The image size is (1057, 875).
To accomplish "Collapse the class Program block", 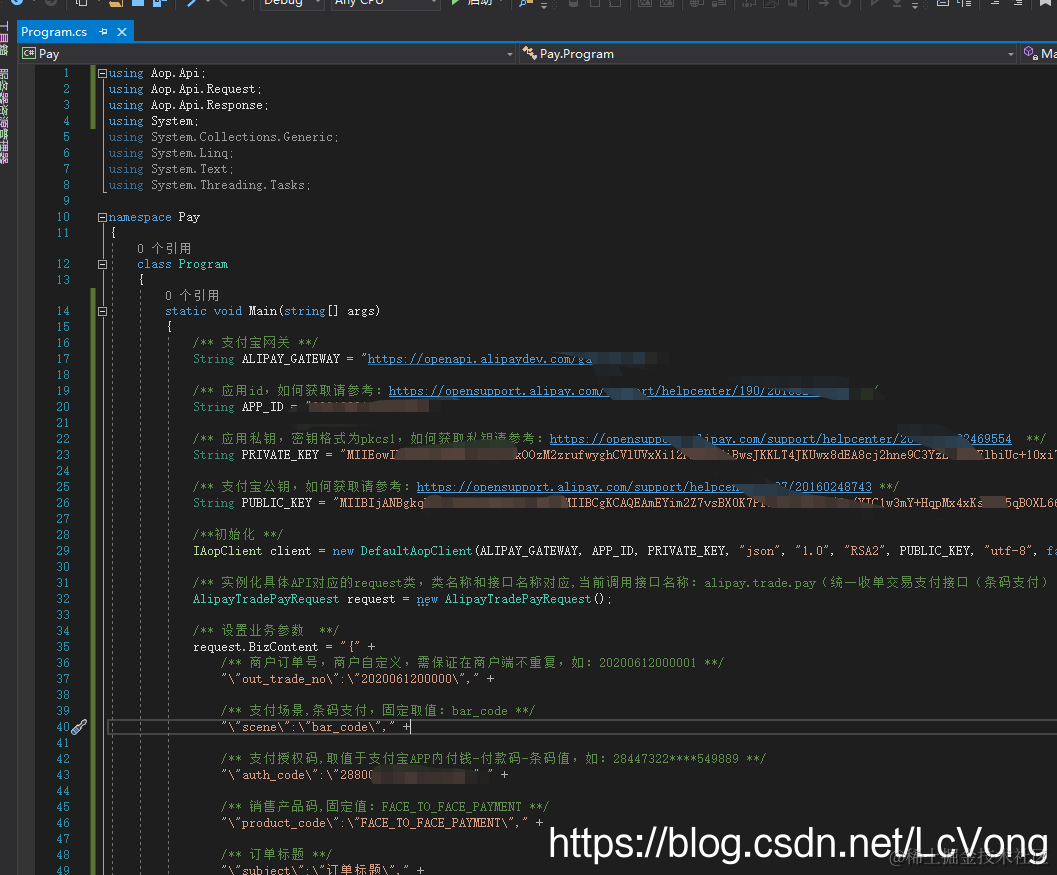I will click(x=102, y=264).
